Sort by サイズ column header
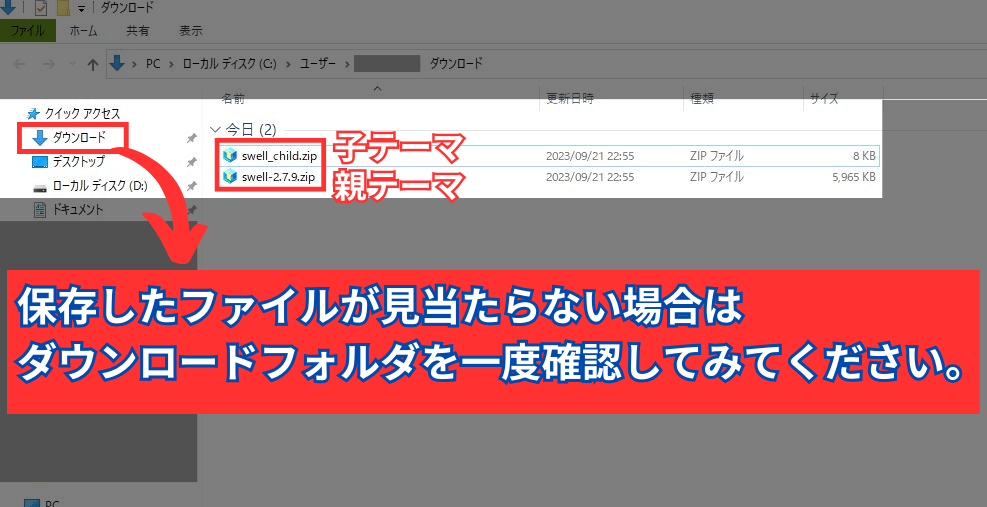The width and height of the screenshot is (987, 507). (824, 98)
